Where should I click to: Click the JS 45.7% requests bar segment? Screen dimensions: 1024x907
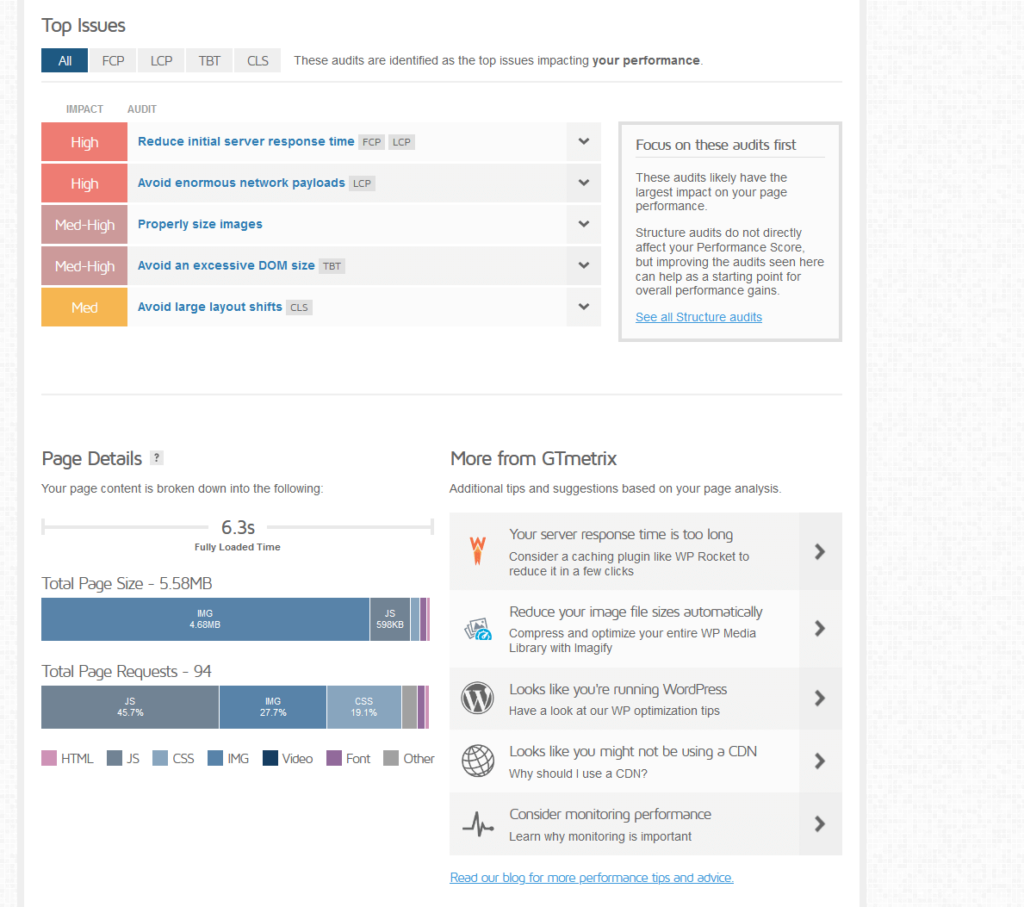[x=130, y=707]
